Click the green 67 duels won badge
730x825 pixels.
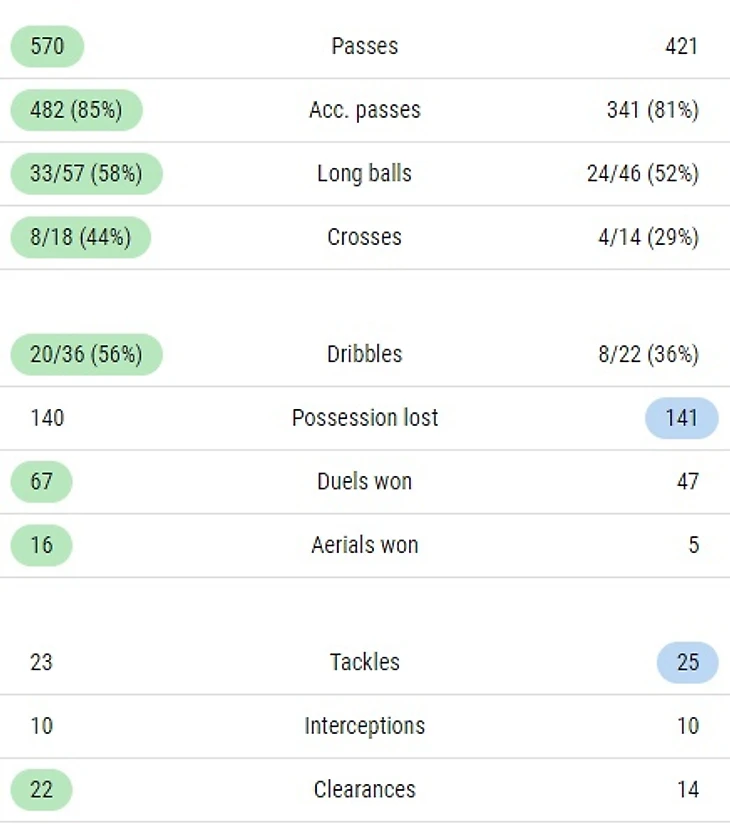coord(42,481)
